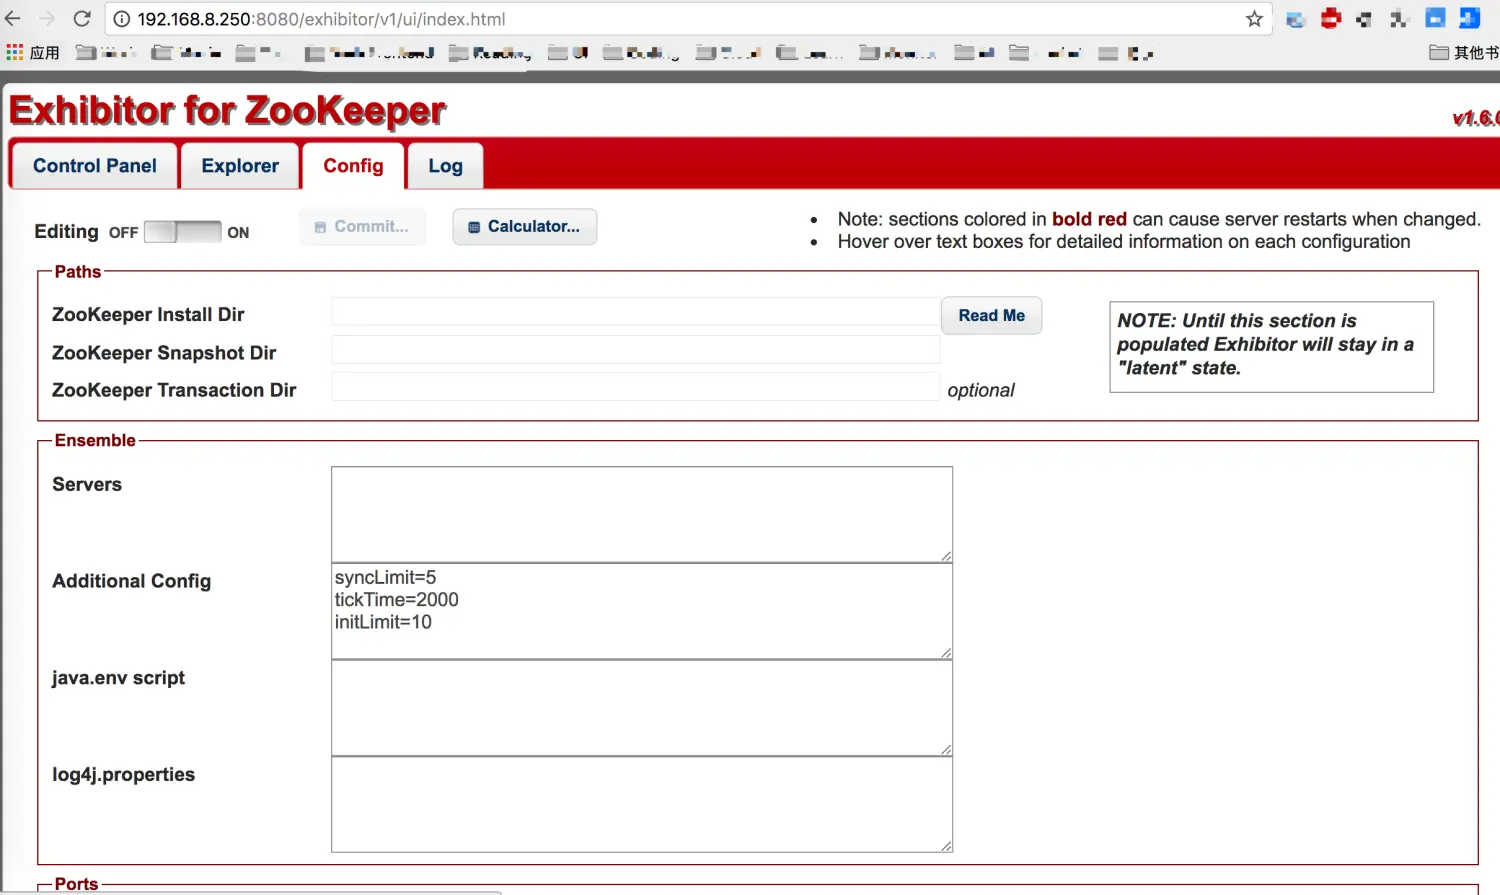The height and width of the screenshot is (895, 1500).
Task: Click the 'tickTime=2000' line
Action: pos(396,600)
